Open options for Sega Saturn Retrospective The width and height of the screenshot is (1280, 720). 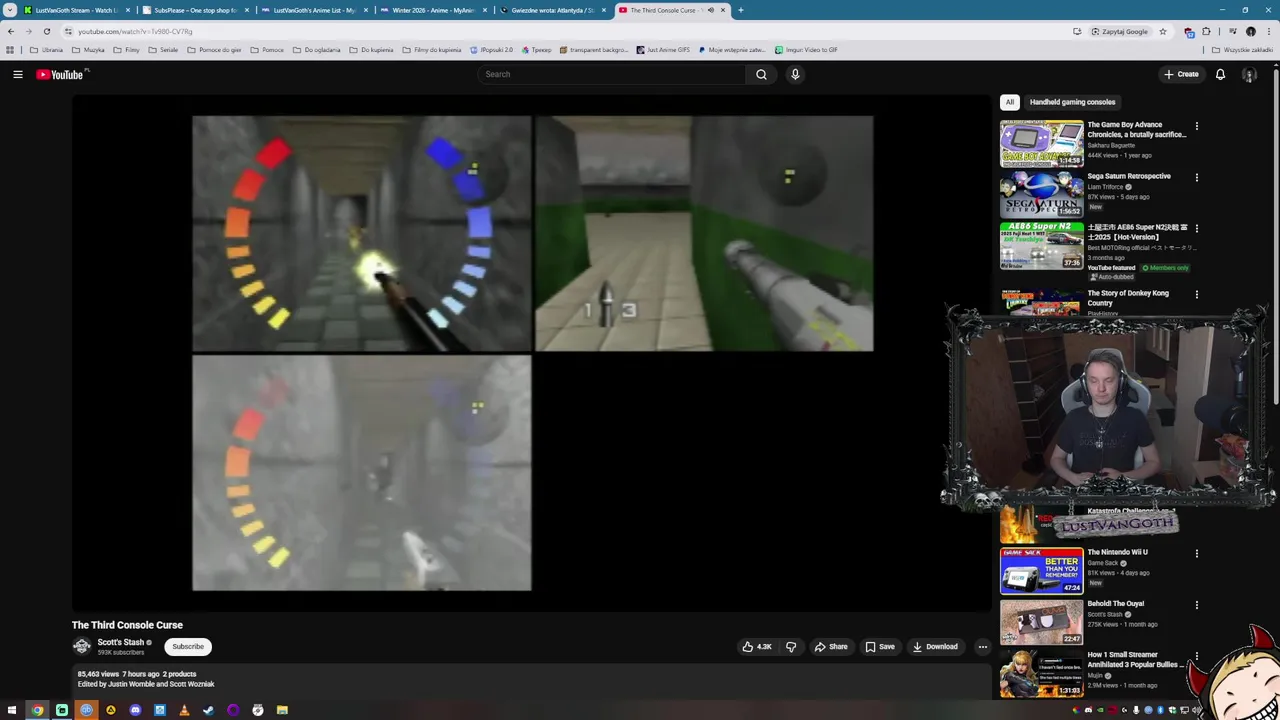tap(1196, 178)
